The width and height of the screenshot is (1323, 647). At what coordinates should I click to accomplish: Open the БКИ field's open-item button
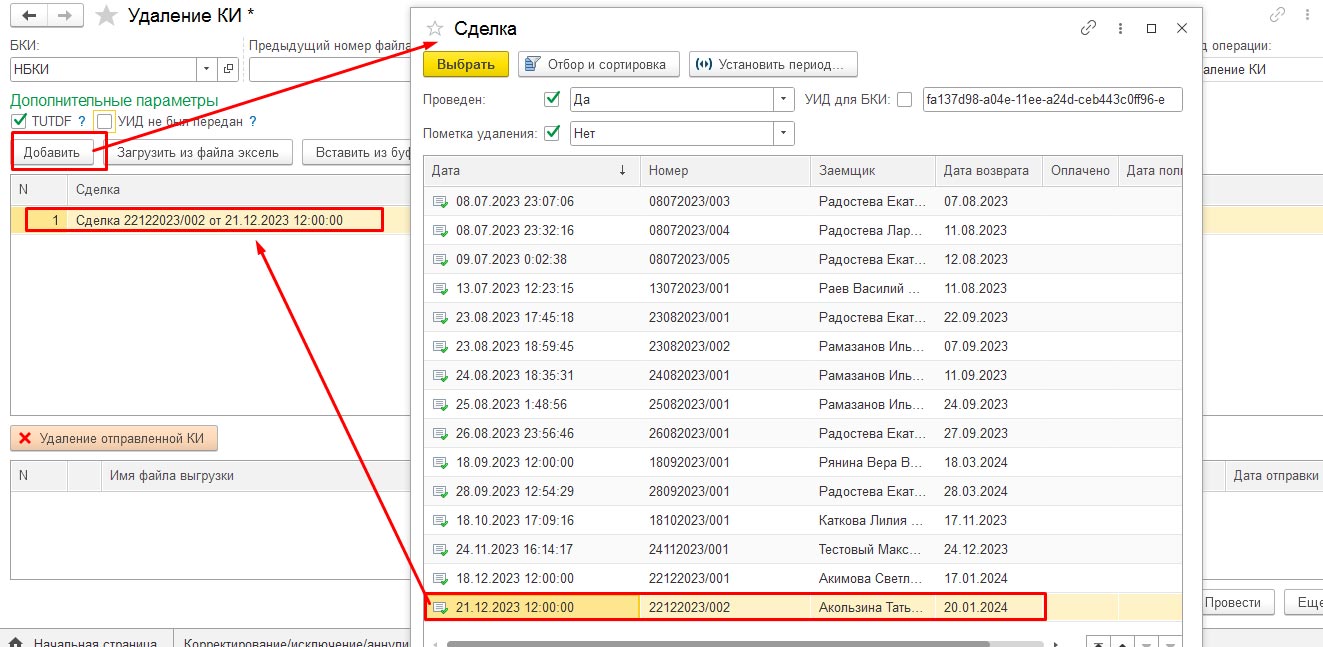[229, 69]
